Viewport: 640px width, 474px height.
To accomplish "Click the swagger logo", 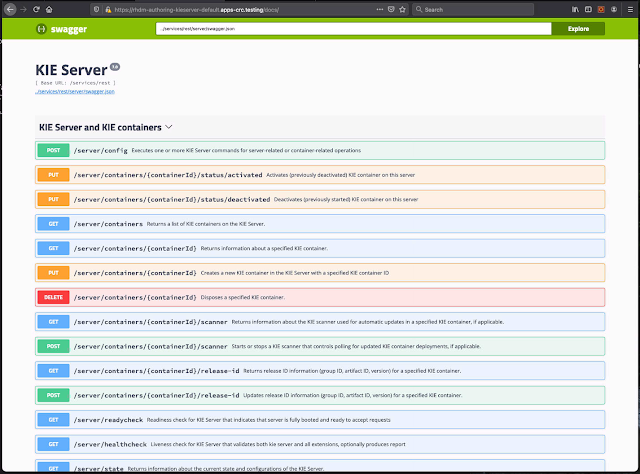I will pyautogui.click(x=62, y=29).
